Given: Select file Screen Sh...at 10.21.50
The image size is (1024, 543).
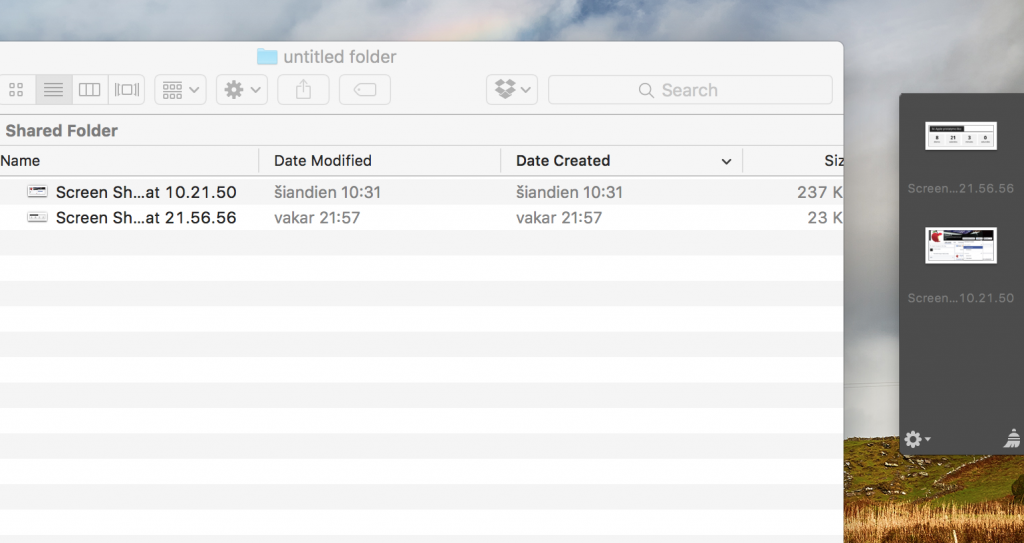Looking at the screenshot, I should tap(146, 192).
